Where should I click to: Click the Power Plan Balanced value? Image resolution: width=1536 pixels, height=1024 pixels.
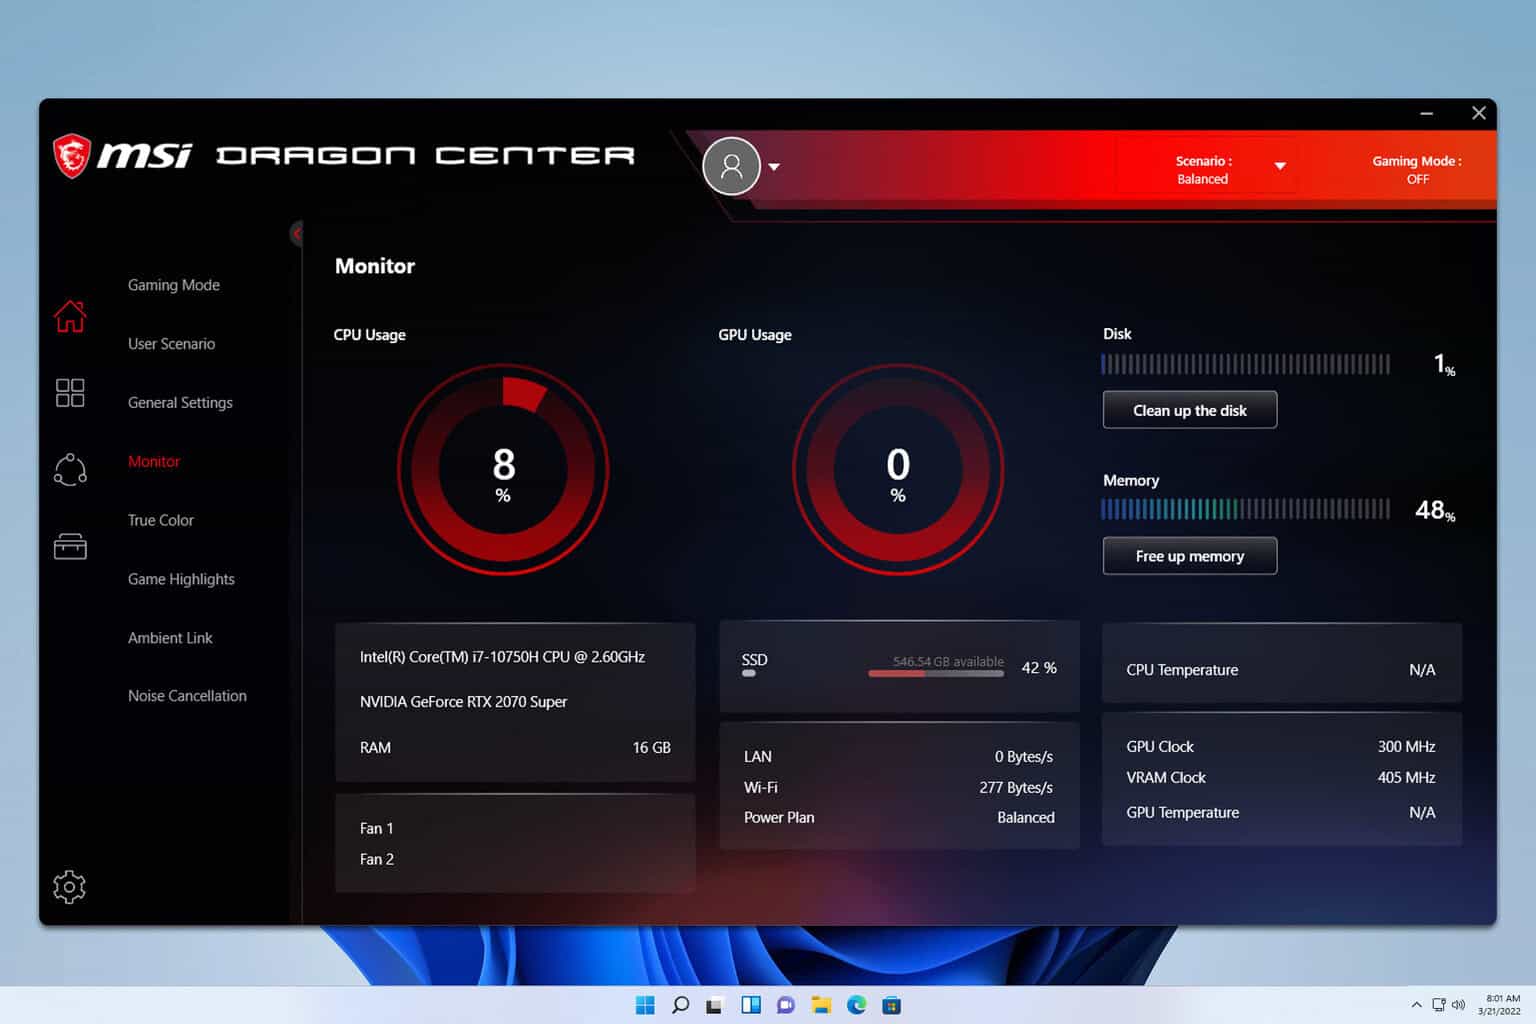1025,818
